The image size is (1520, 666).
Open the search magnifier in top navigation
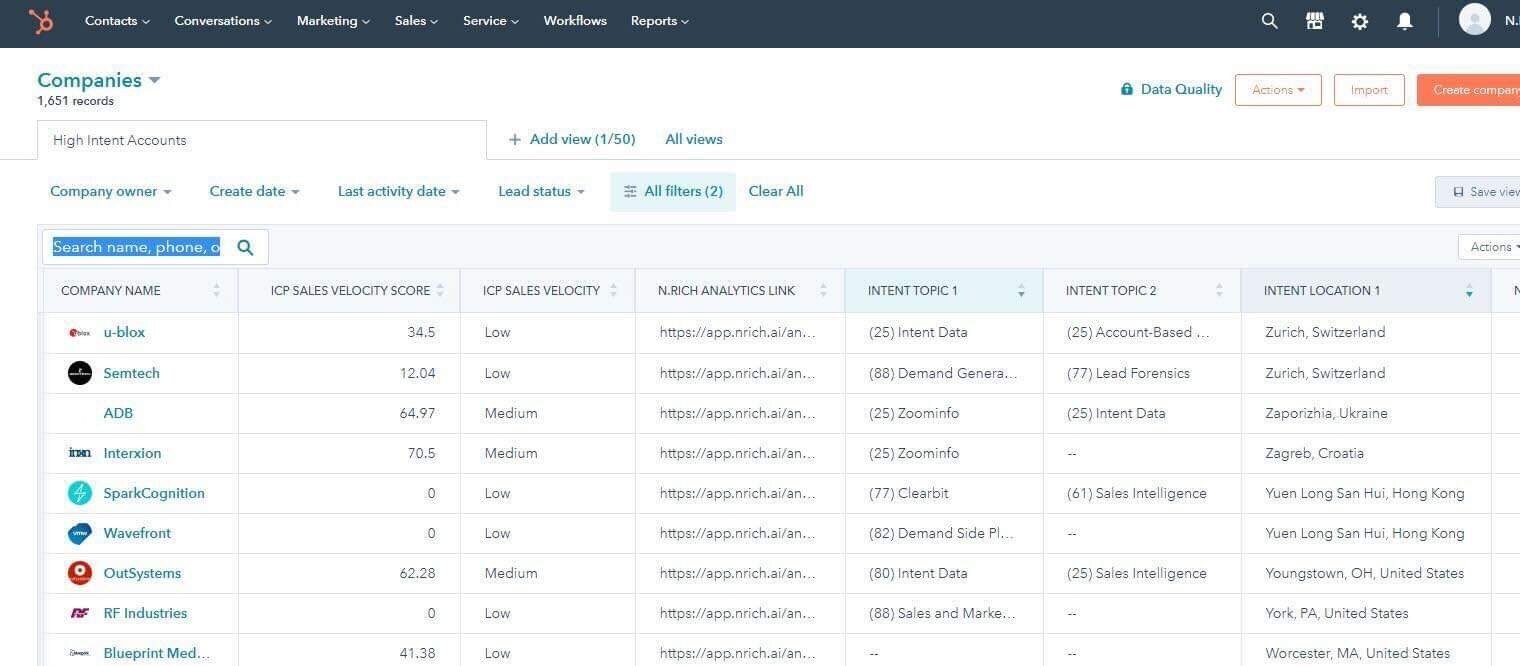1269,21
